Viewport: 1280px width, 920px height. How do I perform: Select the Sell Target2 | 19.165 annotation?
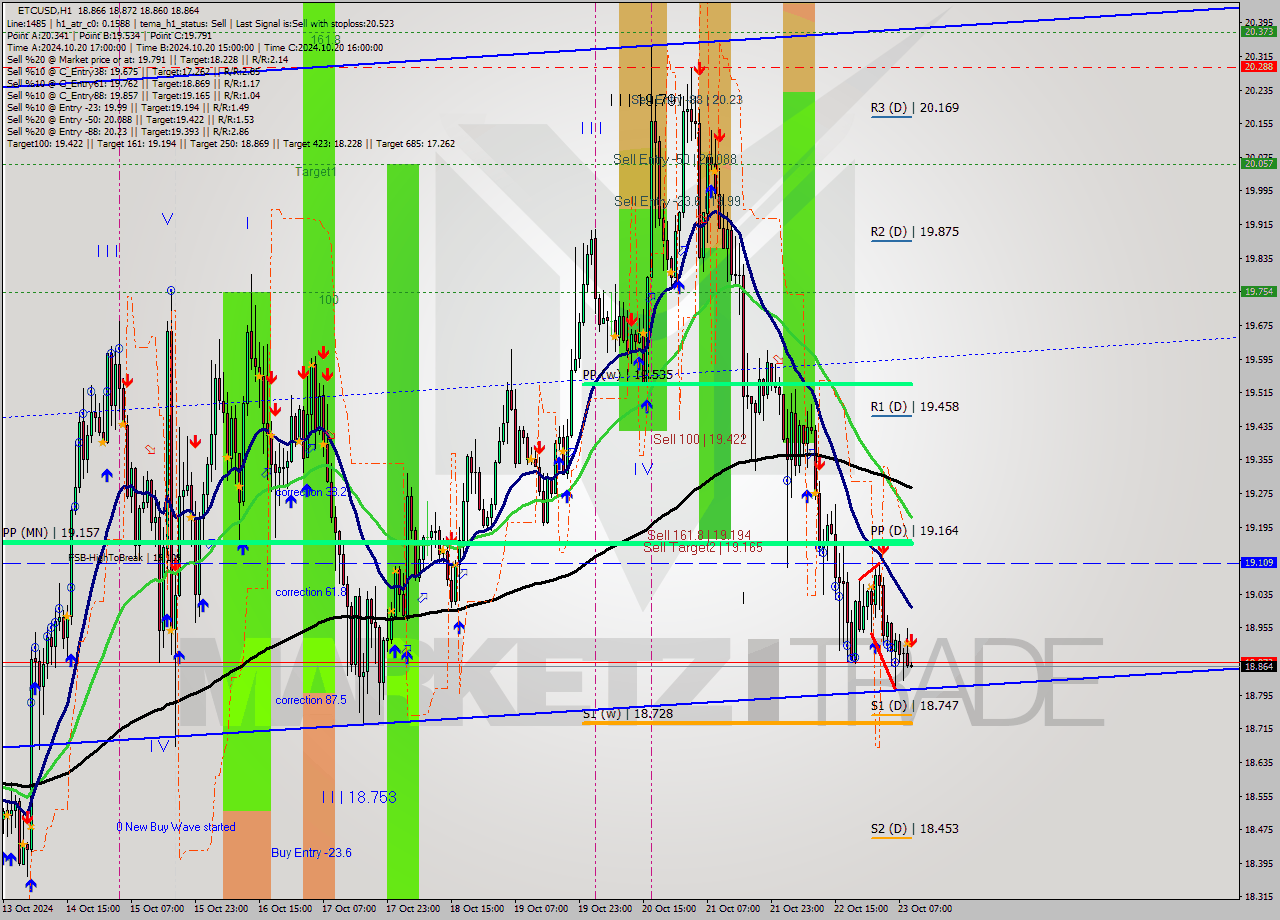point(703,548)
